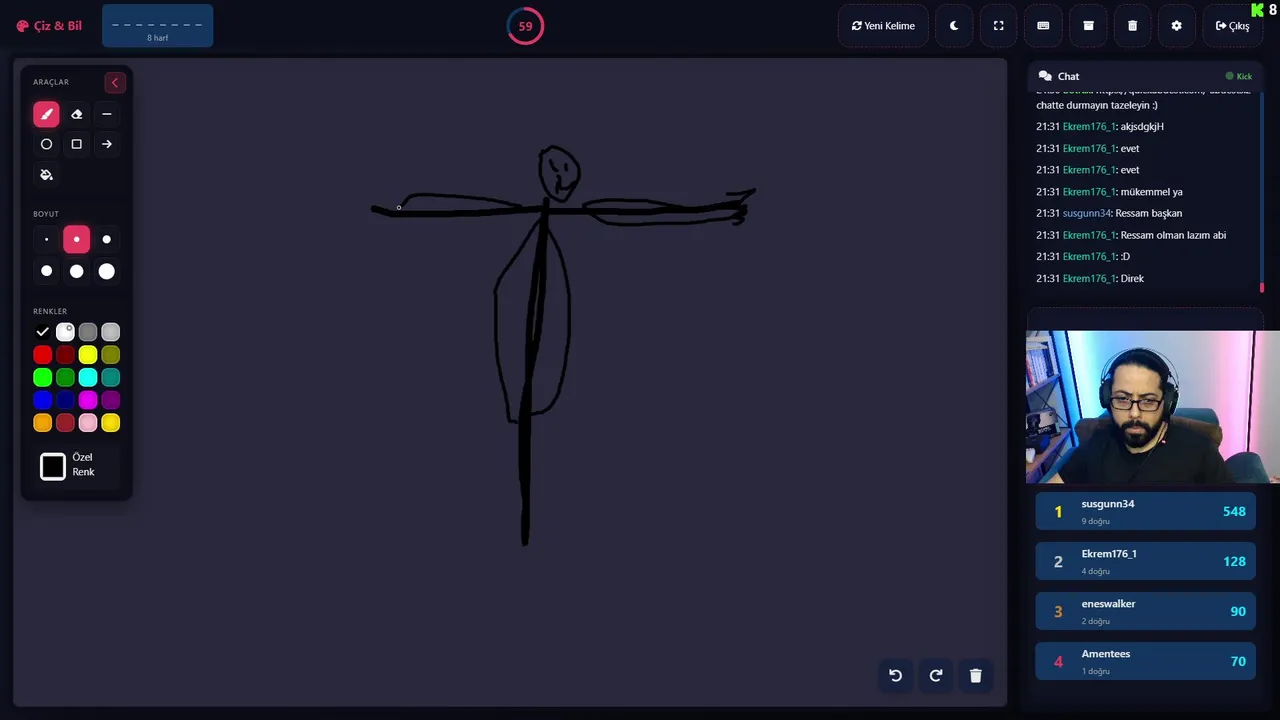Click Yeni Kelime to get a new word

point(883,26)
